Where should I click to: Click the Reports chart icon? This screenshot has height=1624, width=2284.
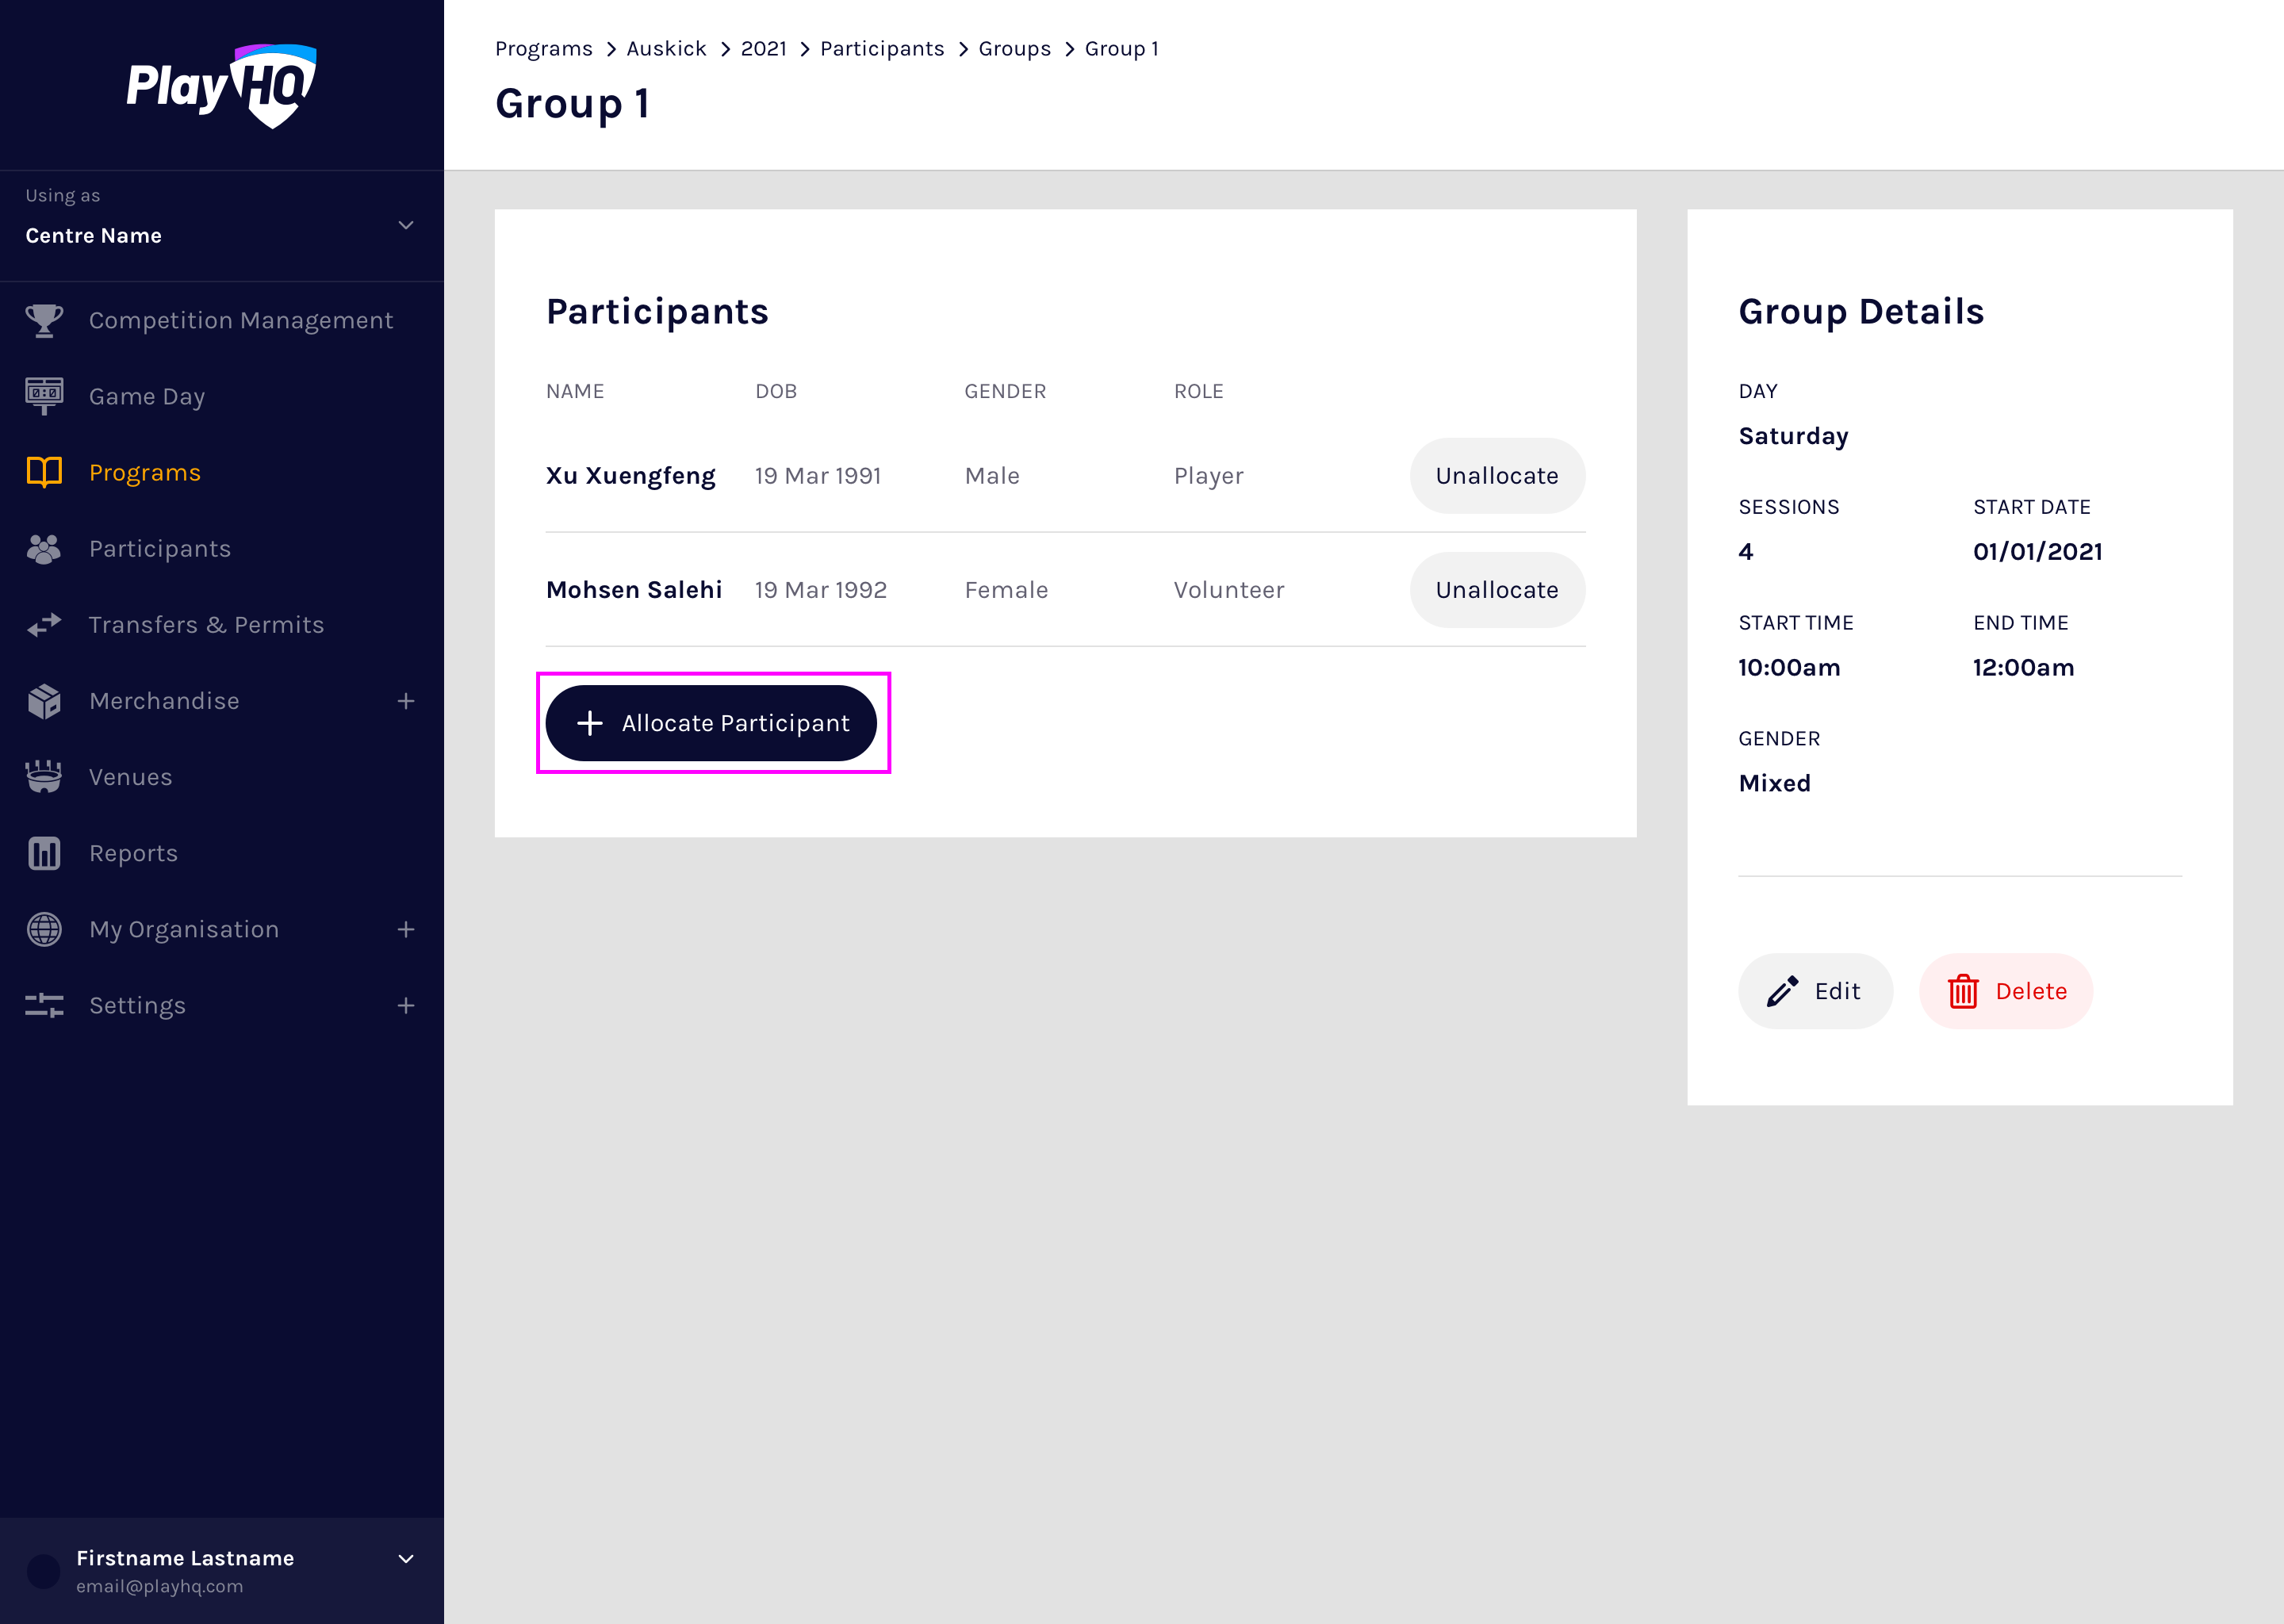(44, 853)
